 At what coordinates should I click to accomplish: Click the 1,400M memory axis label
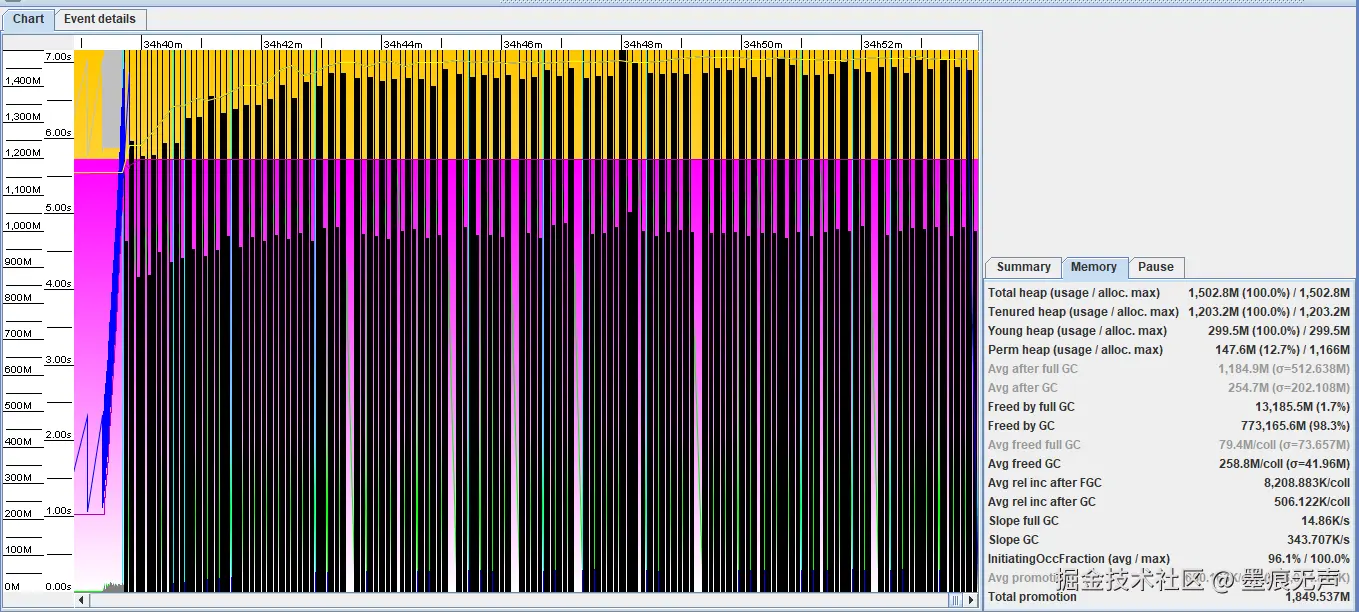[23, 80]
